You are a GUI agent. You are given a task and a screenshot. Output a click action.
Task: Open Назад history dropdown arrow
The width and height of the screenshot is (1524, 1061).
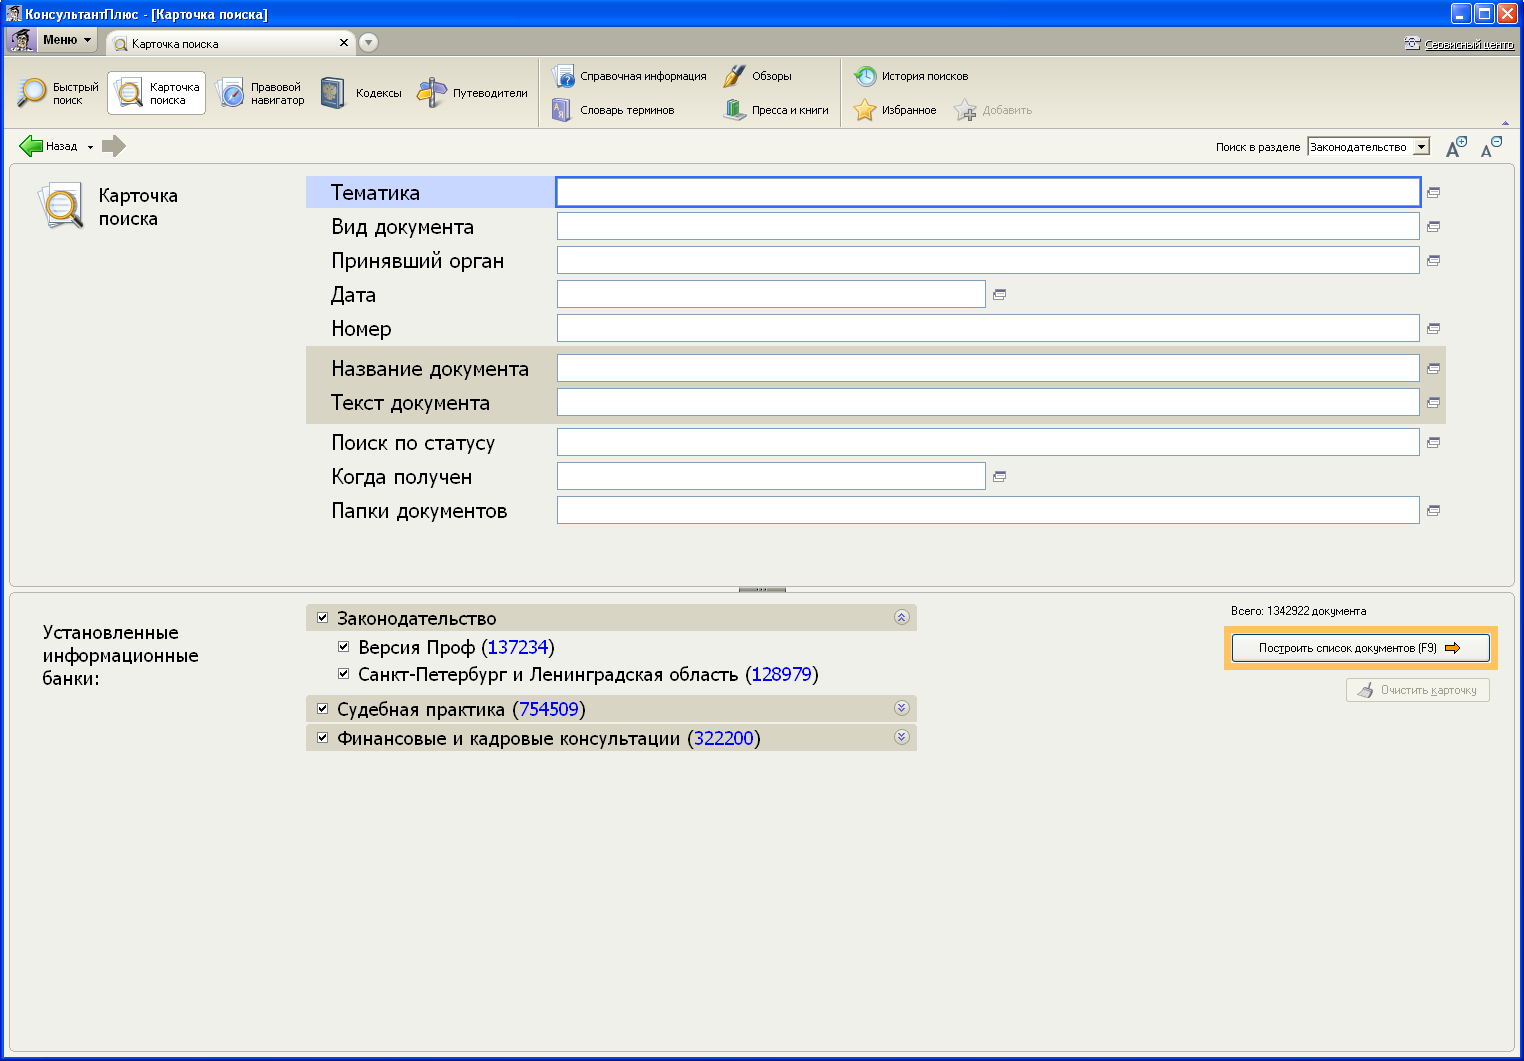click(x=90, y=147)
